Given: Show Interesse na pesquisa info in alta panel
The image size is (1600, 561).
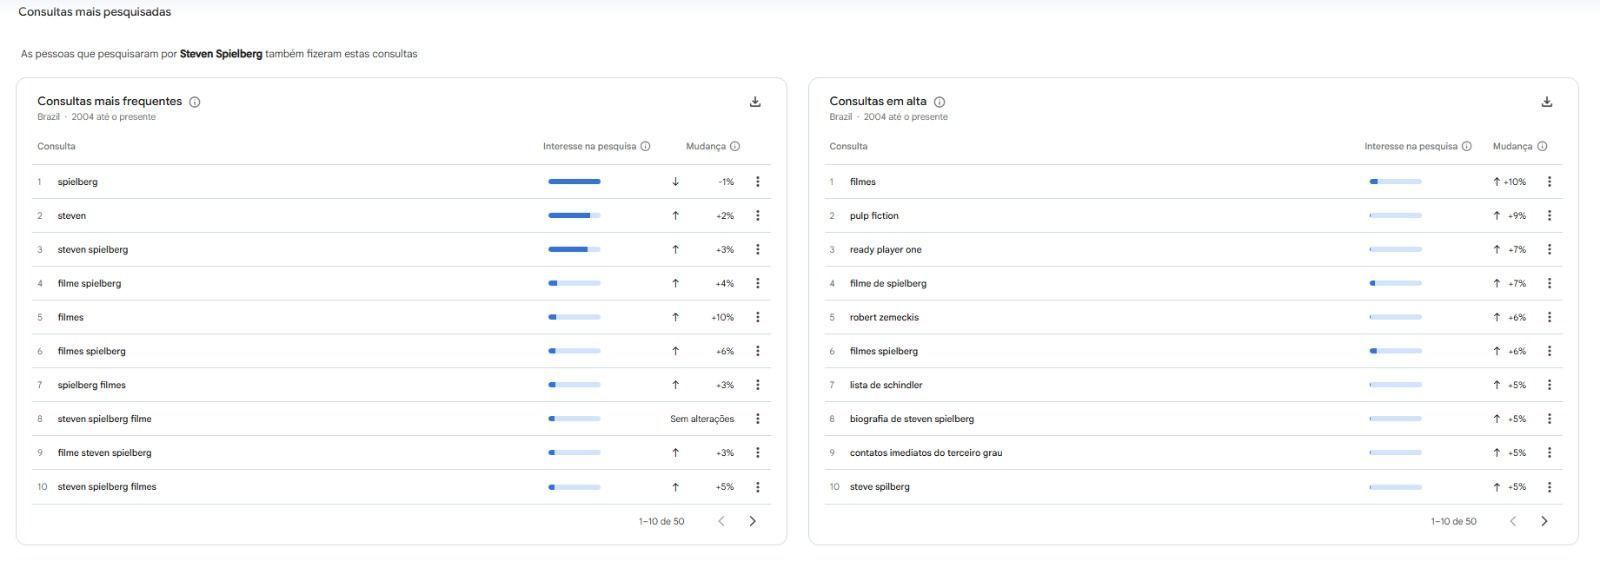Looking at the screenshot, I should (x=1467, y=146).
